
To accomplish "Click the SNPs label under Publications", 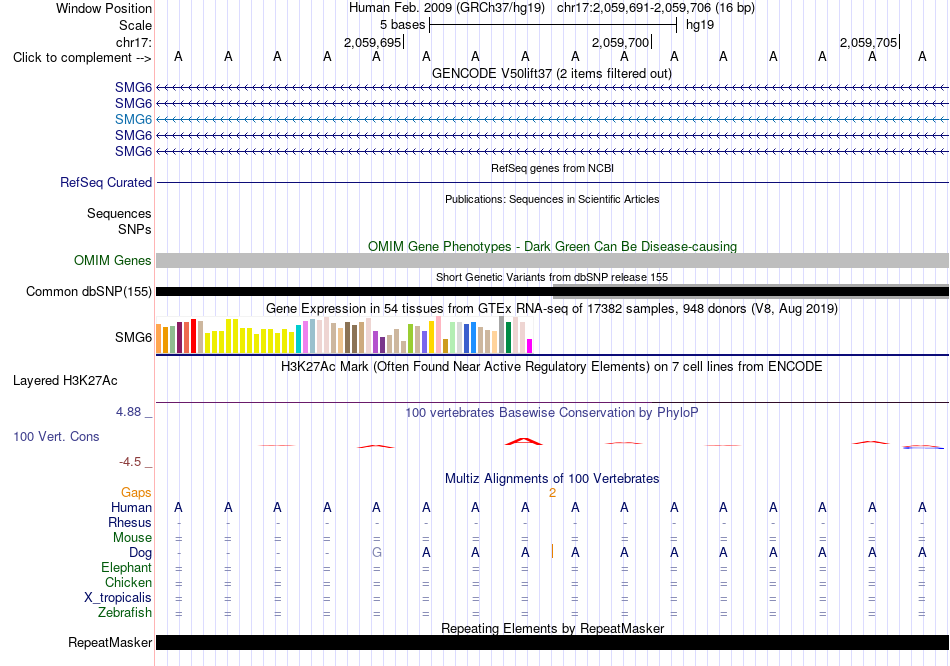I will coord(135,229).
